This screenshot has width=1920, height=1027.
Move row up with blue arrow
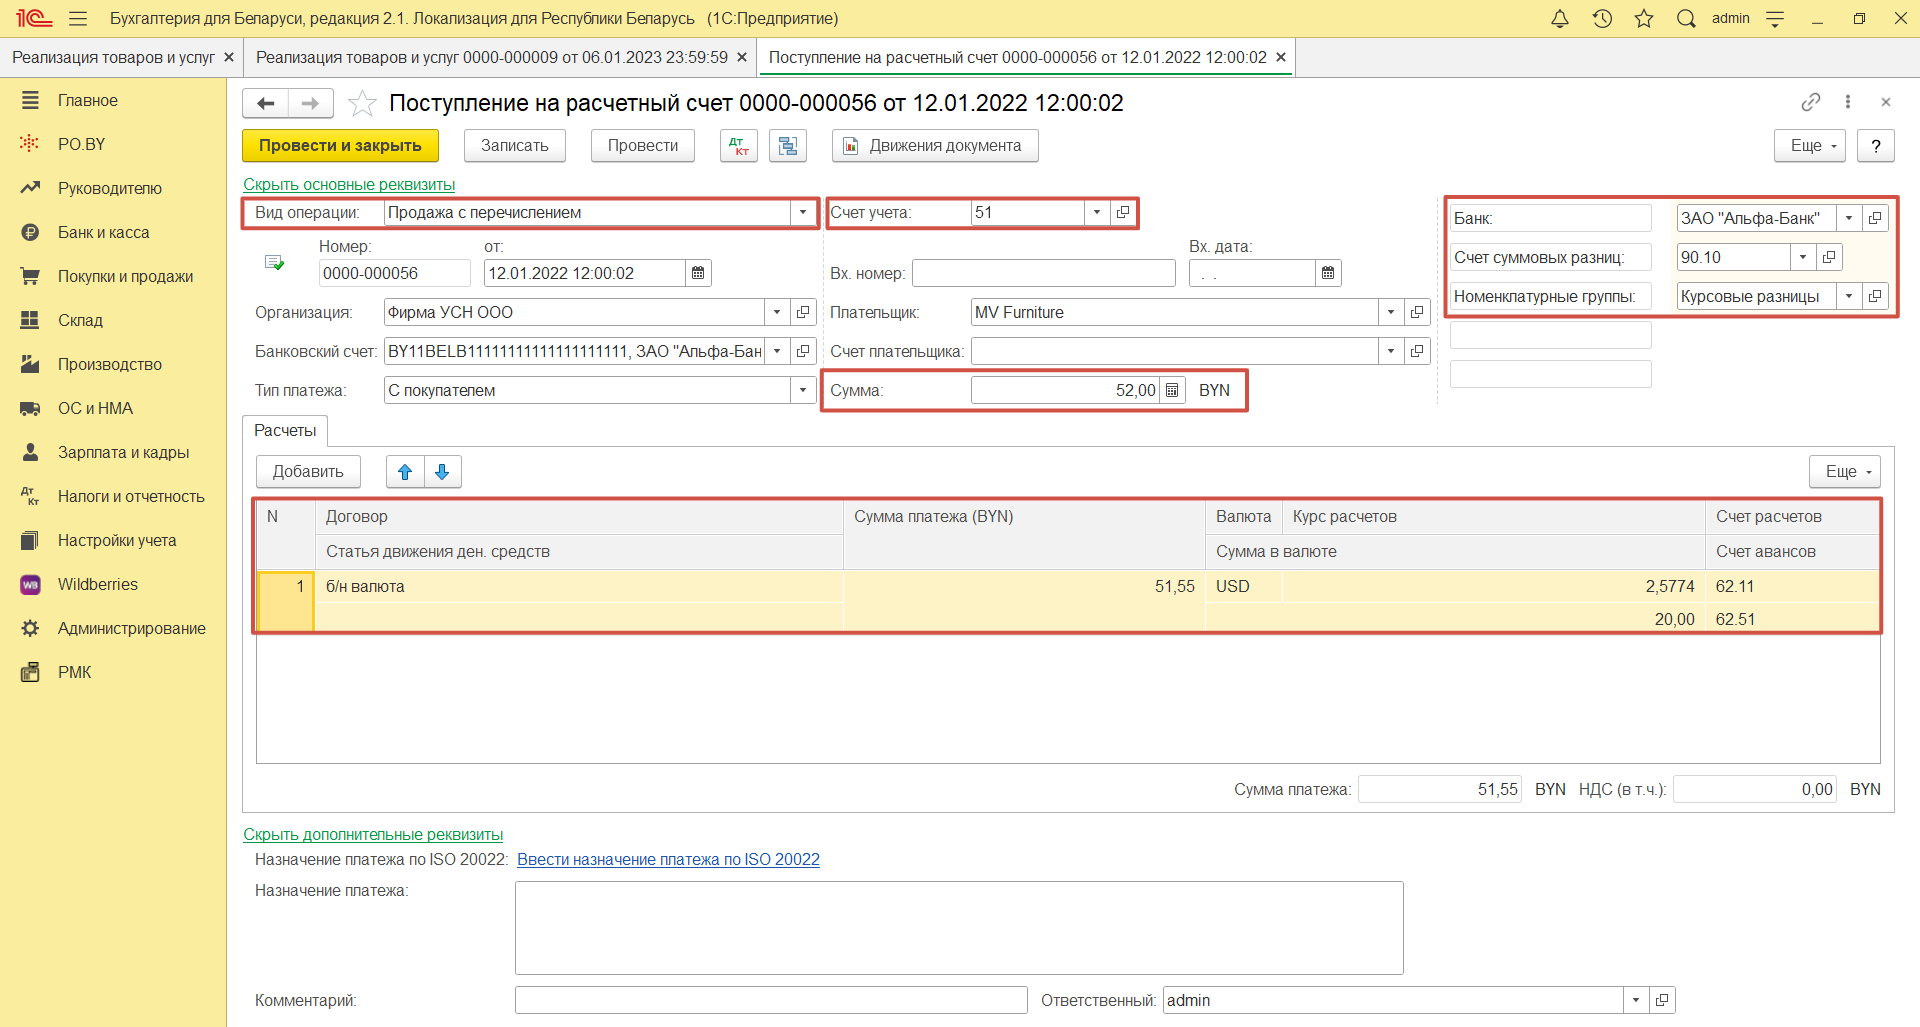(x=405, y=472)
